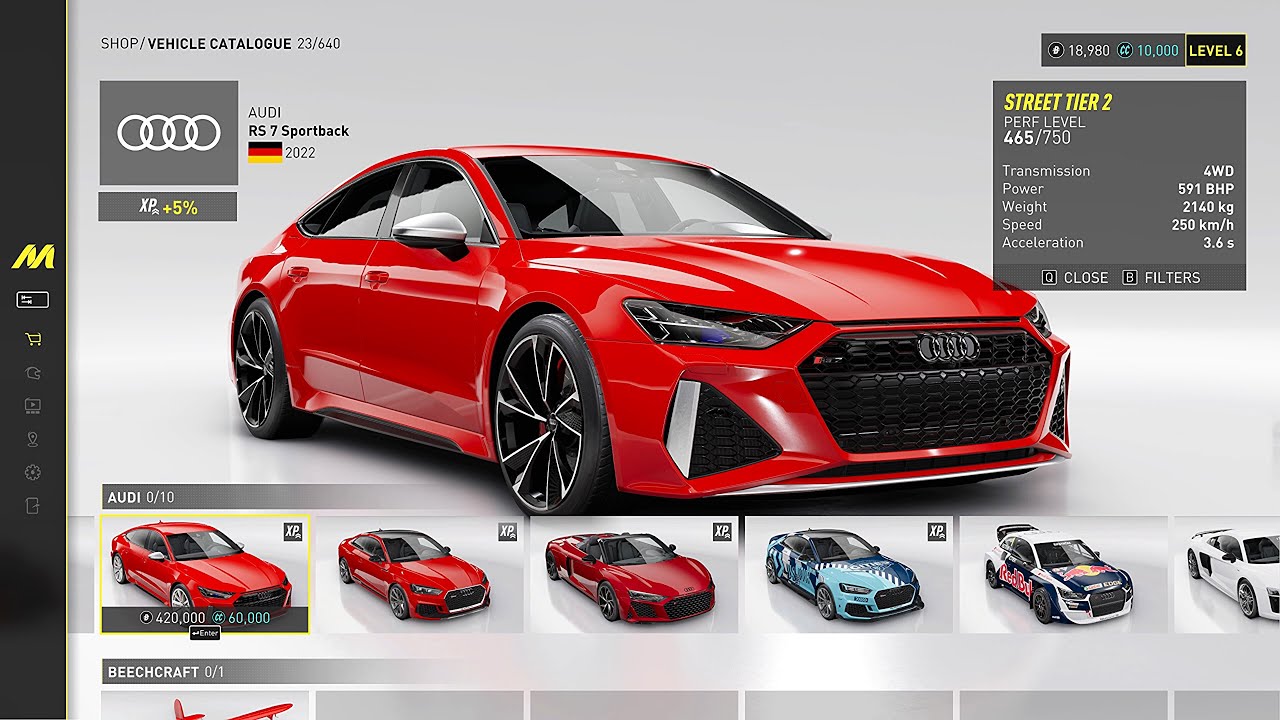Open the video playlist icon in sidebar
The image size is (1280, 720).
pos(33,406)
